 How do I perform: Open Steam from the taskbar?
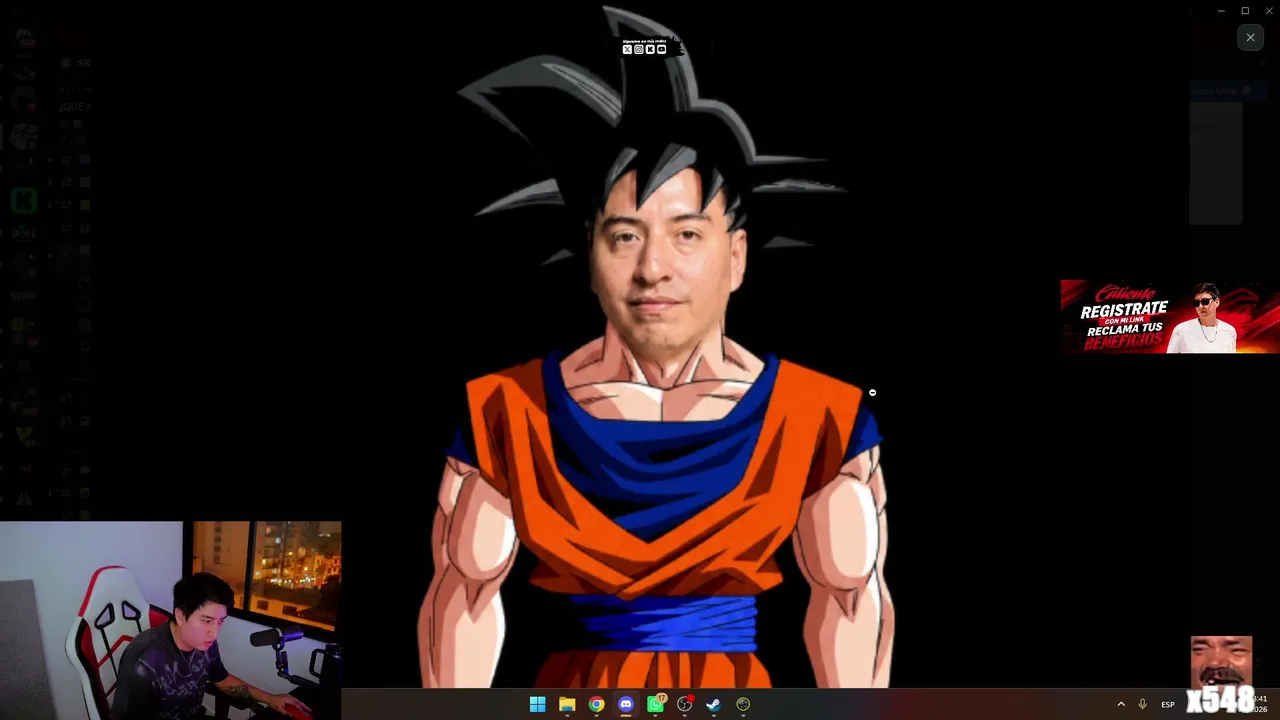click(713, 704)
